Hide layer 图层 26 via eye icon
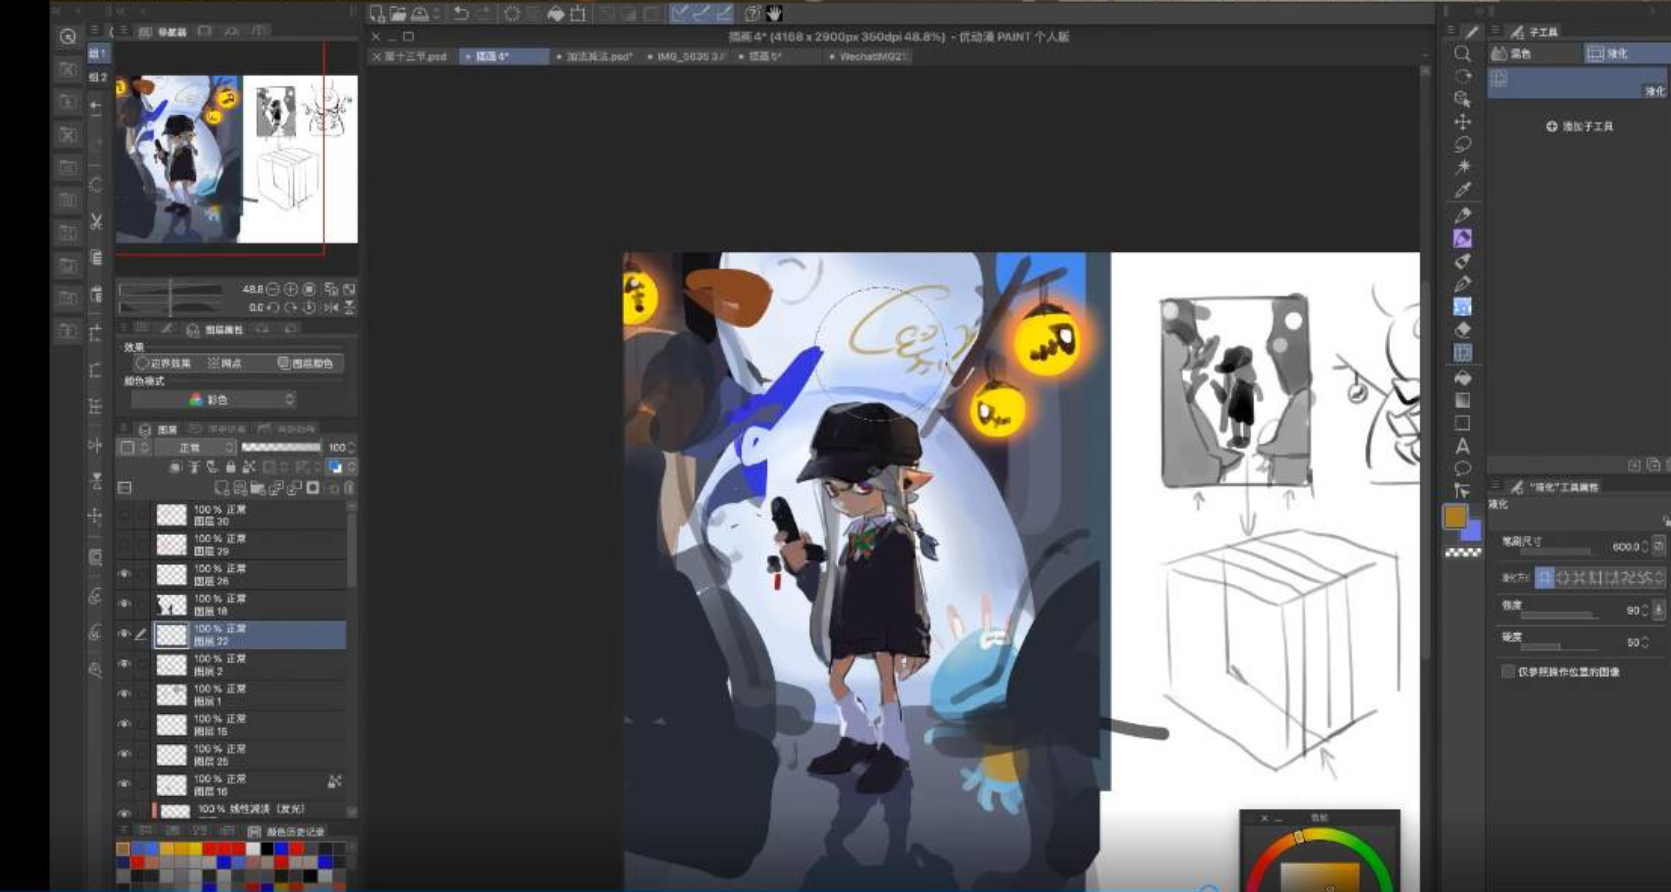Image resolution: width=1671 pixels, height=892 pixels. click(x=125, y=574)
